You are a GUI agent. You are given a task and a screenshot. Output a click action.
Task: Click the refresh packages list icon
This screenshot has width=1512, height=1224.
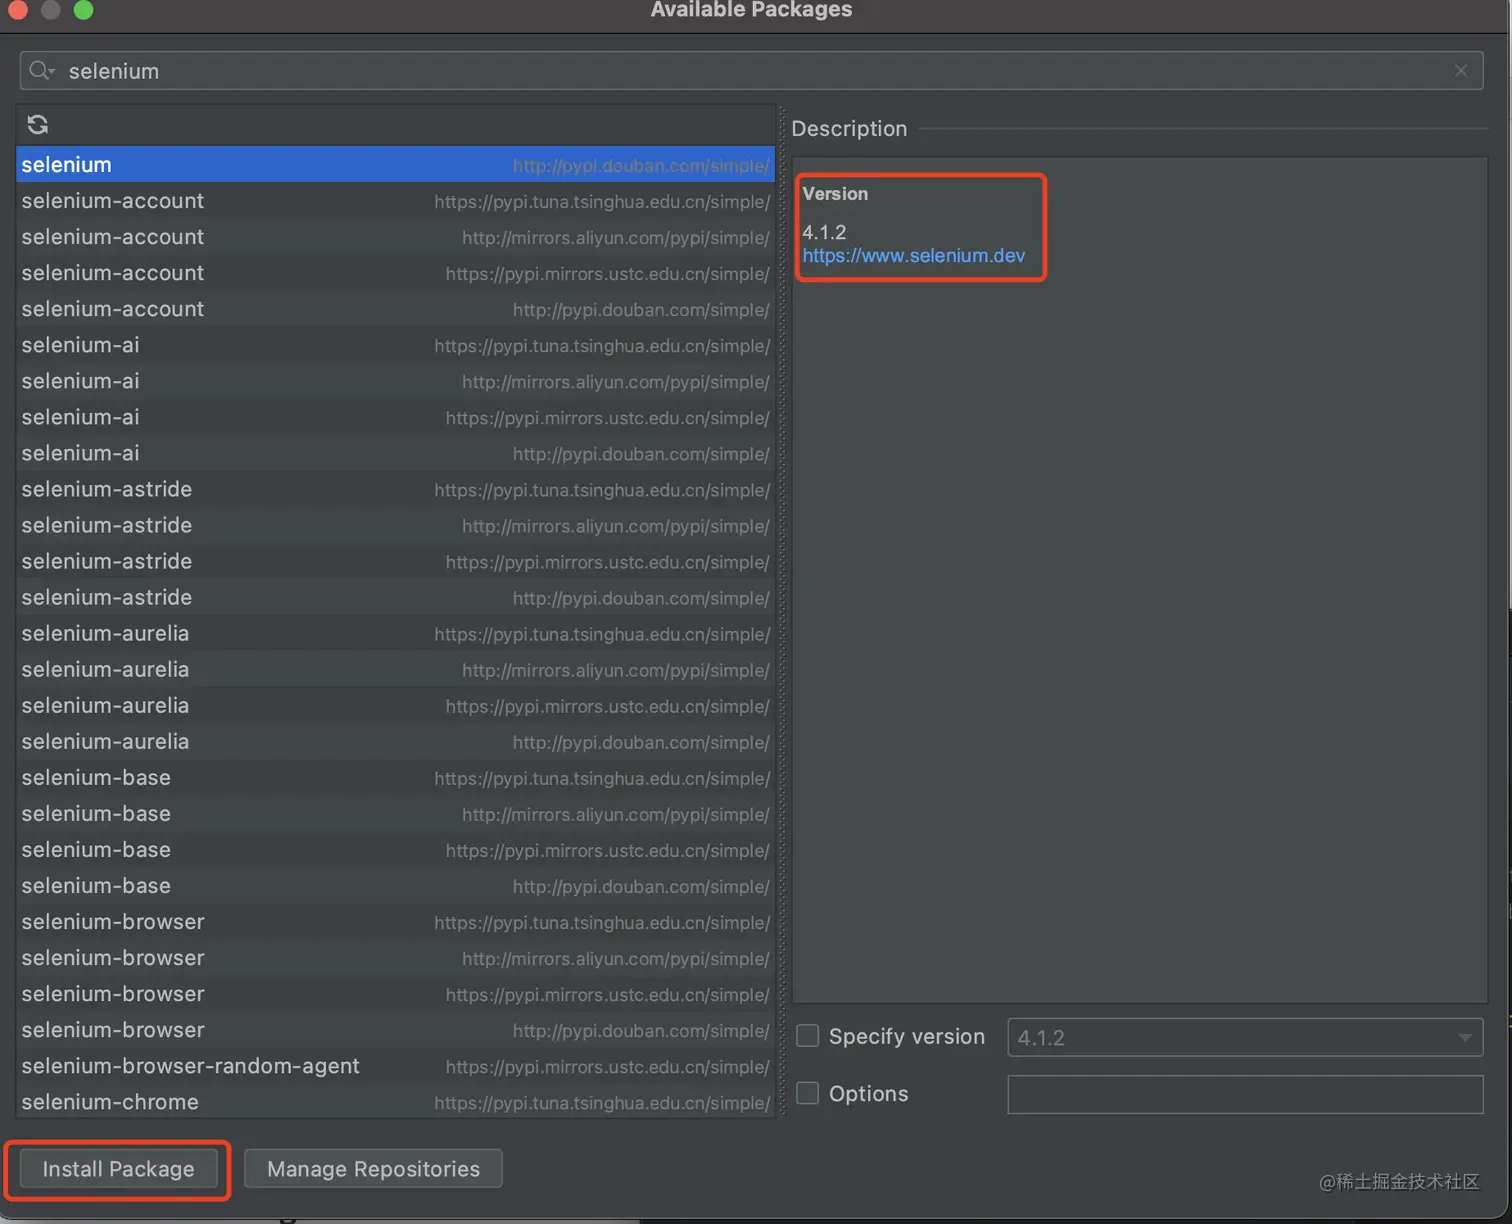[x=38, y=125]
